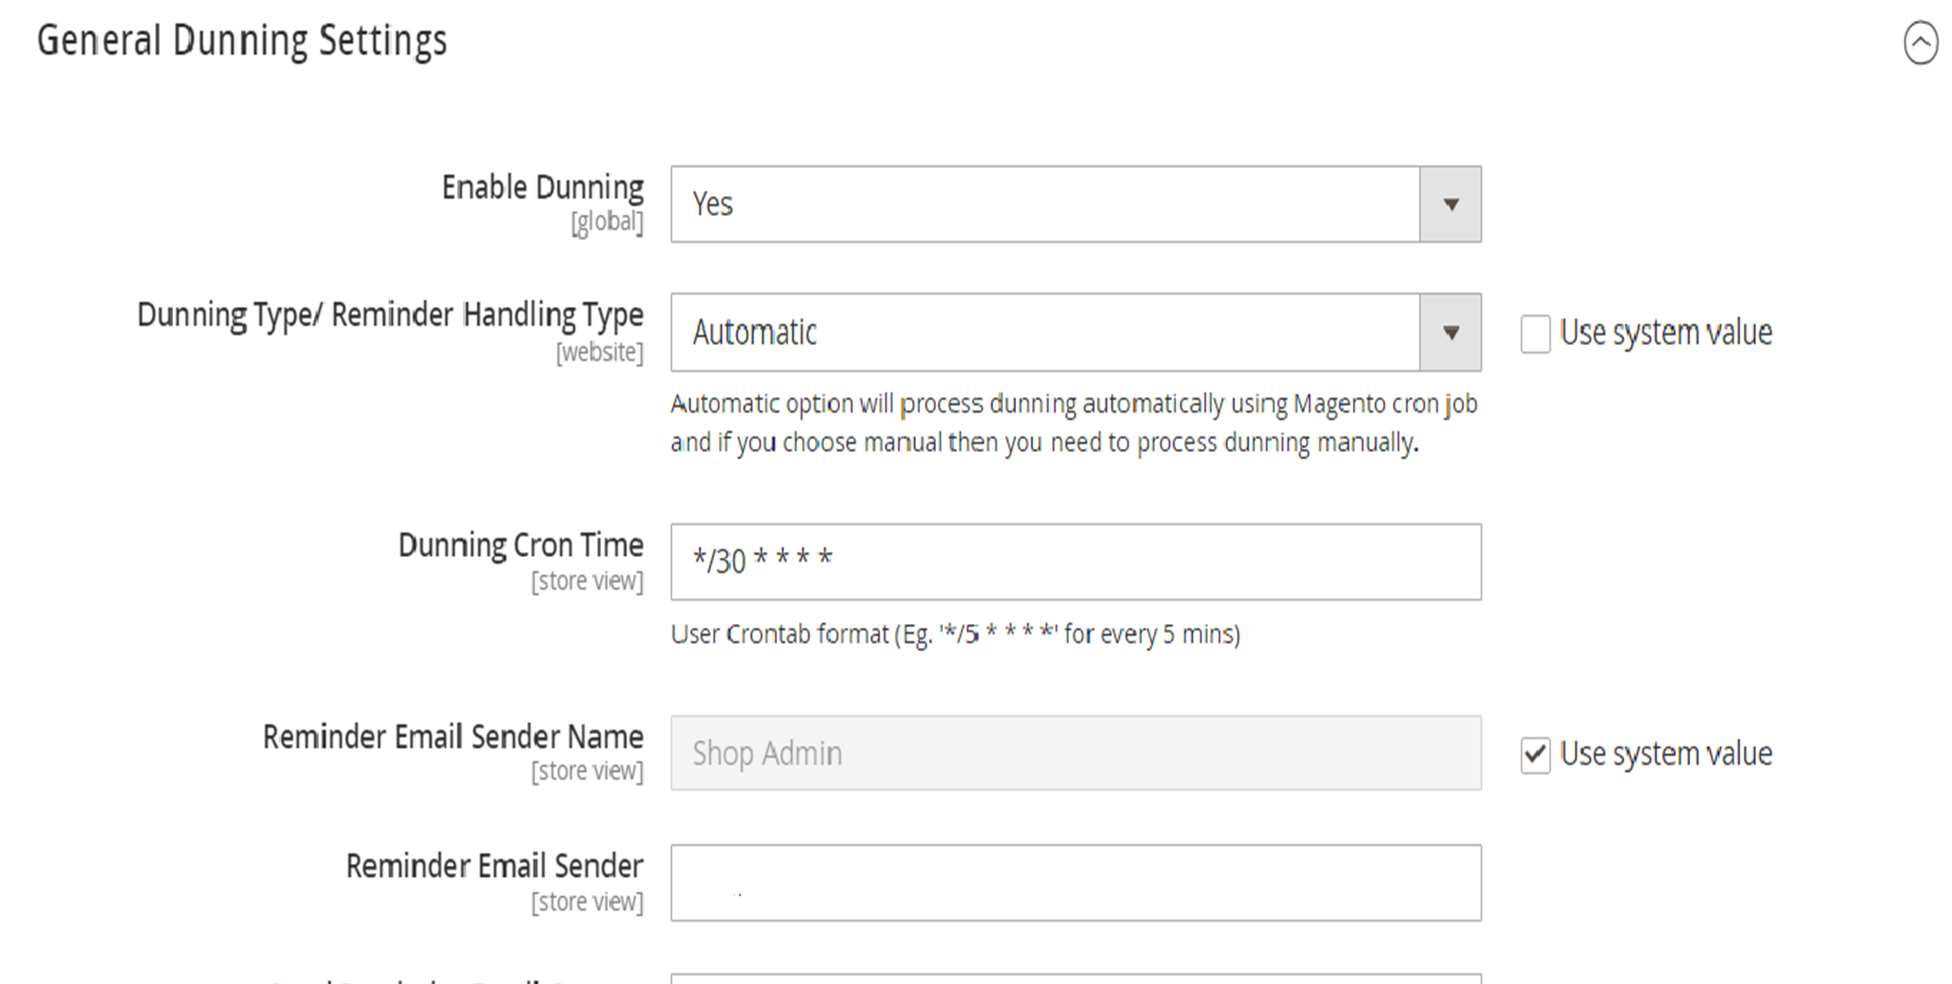
Task: Click the Reminder Email Sender label
Action: pyautogui.click(x=494, y=866)
